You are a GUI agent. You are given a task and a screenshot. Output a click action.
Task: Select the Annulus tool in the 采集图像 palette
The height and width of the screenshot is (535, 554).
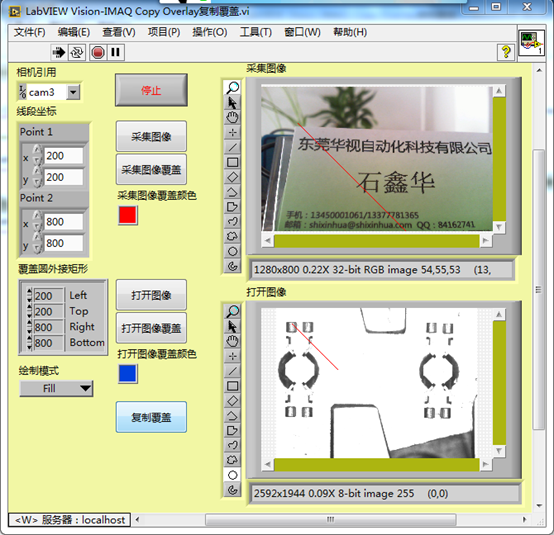coord(232,266)
